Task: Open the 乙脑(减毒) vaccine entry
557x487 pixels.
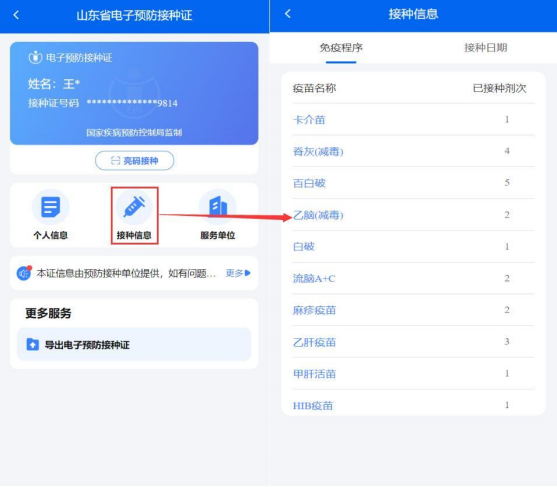Action: (x=413, y=215)
